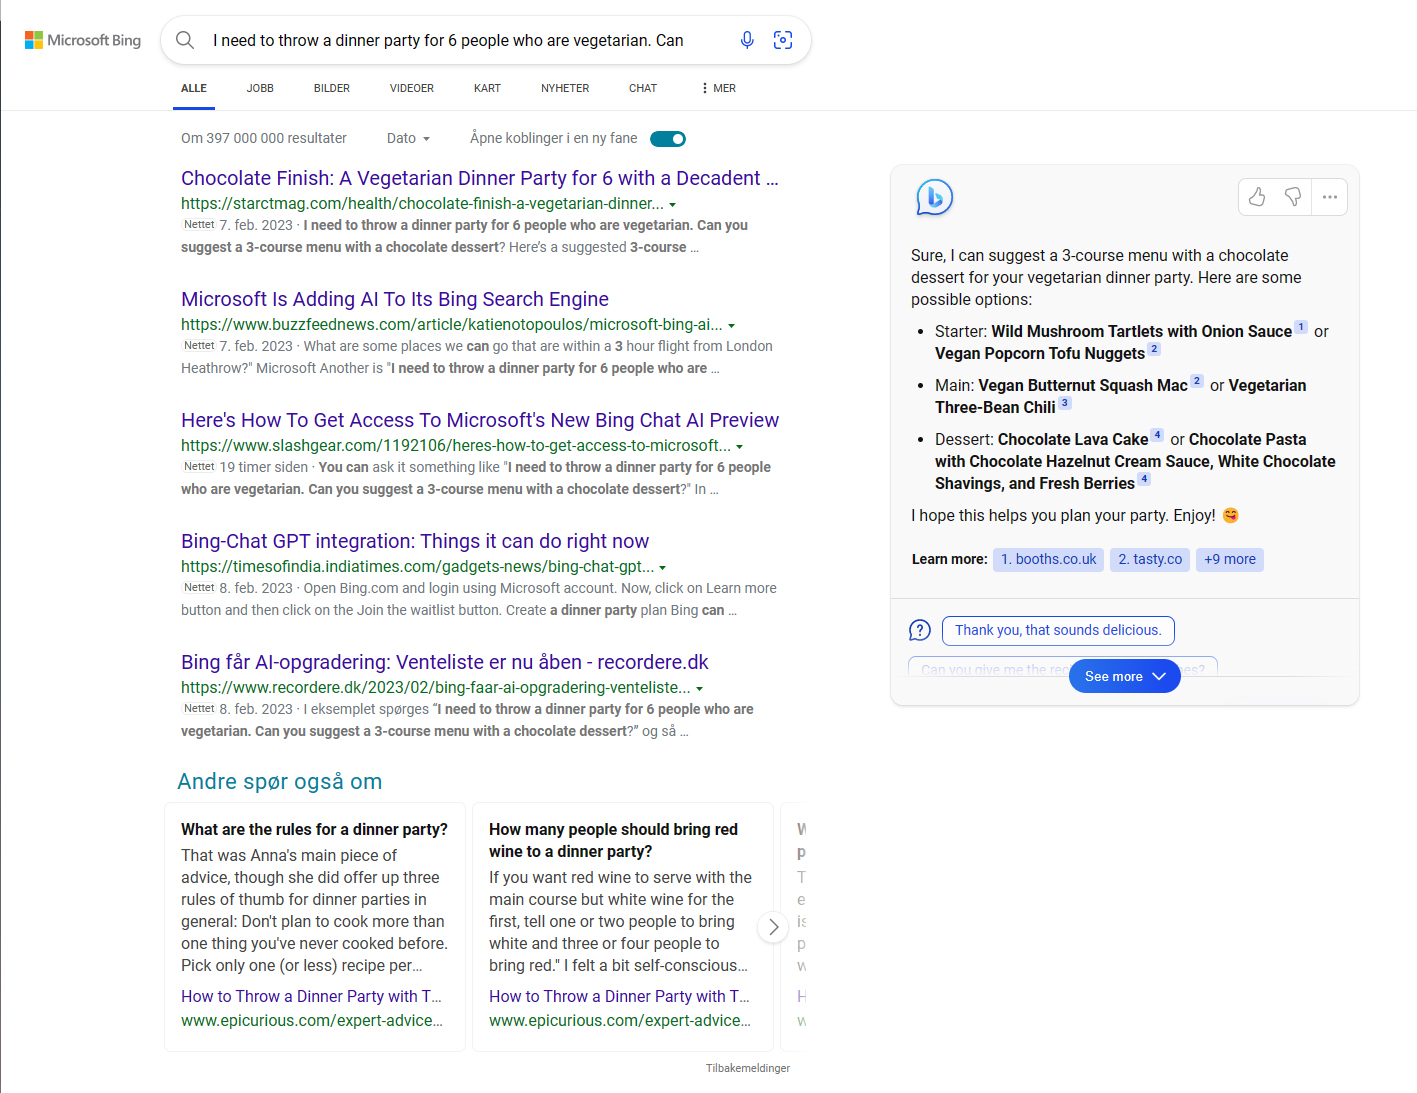Click the question mark suggestion icon

point(920,630)
